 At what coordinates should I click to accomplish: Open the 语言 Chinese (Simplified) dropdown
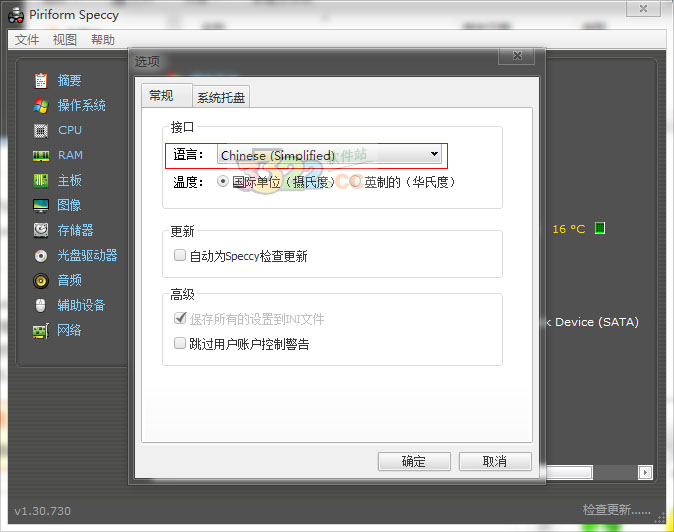click(329, 155)
